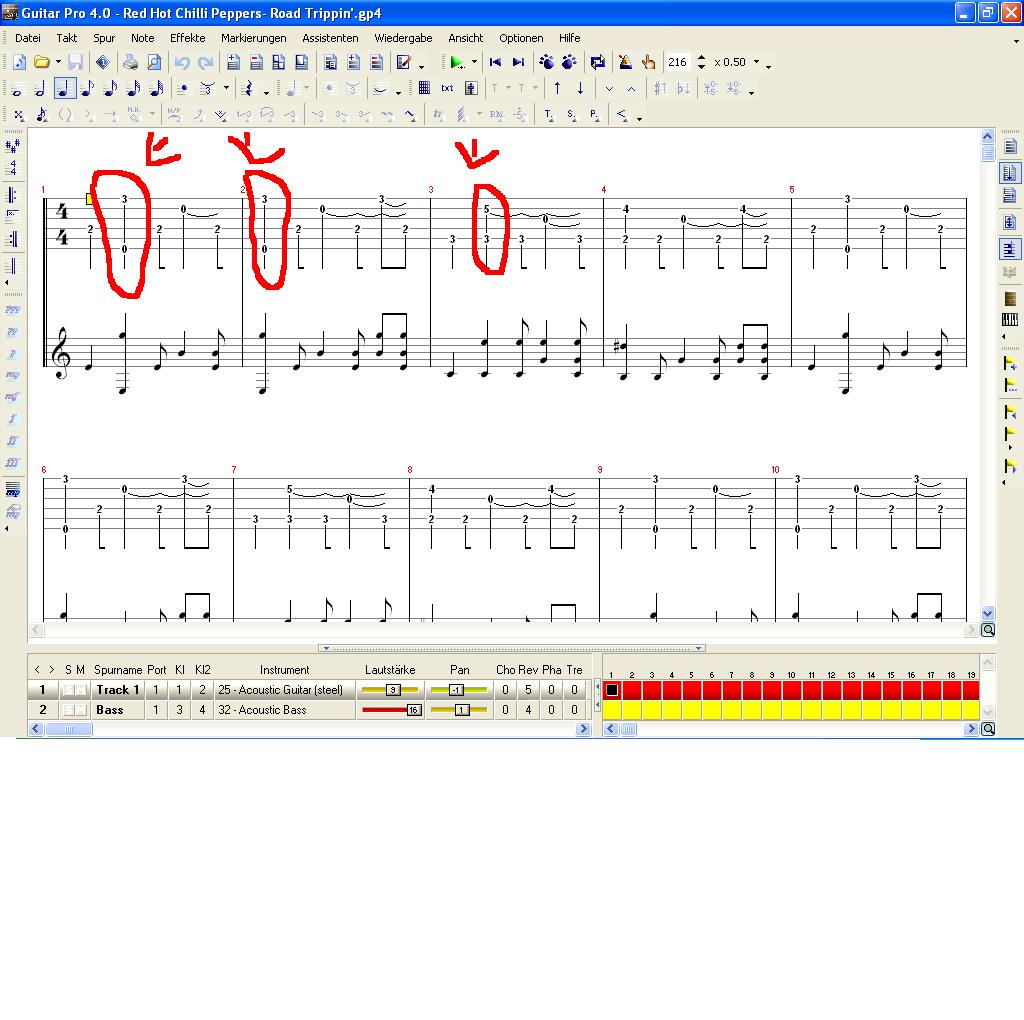The width and height of the screenshot is (1024, 1020).
Task: Expand the play button dropdown arrow
Action: pos(474,62)
